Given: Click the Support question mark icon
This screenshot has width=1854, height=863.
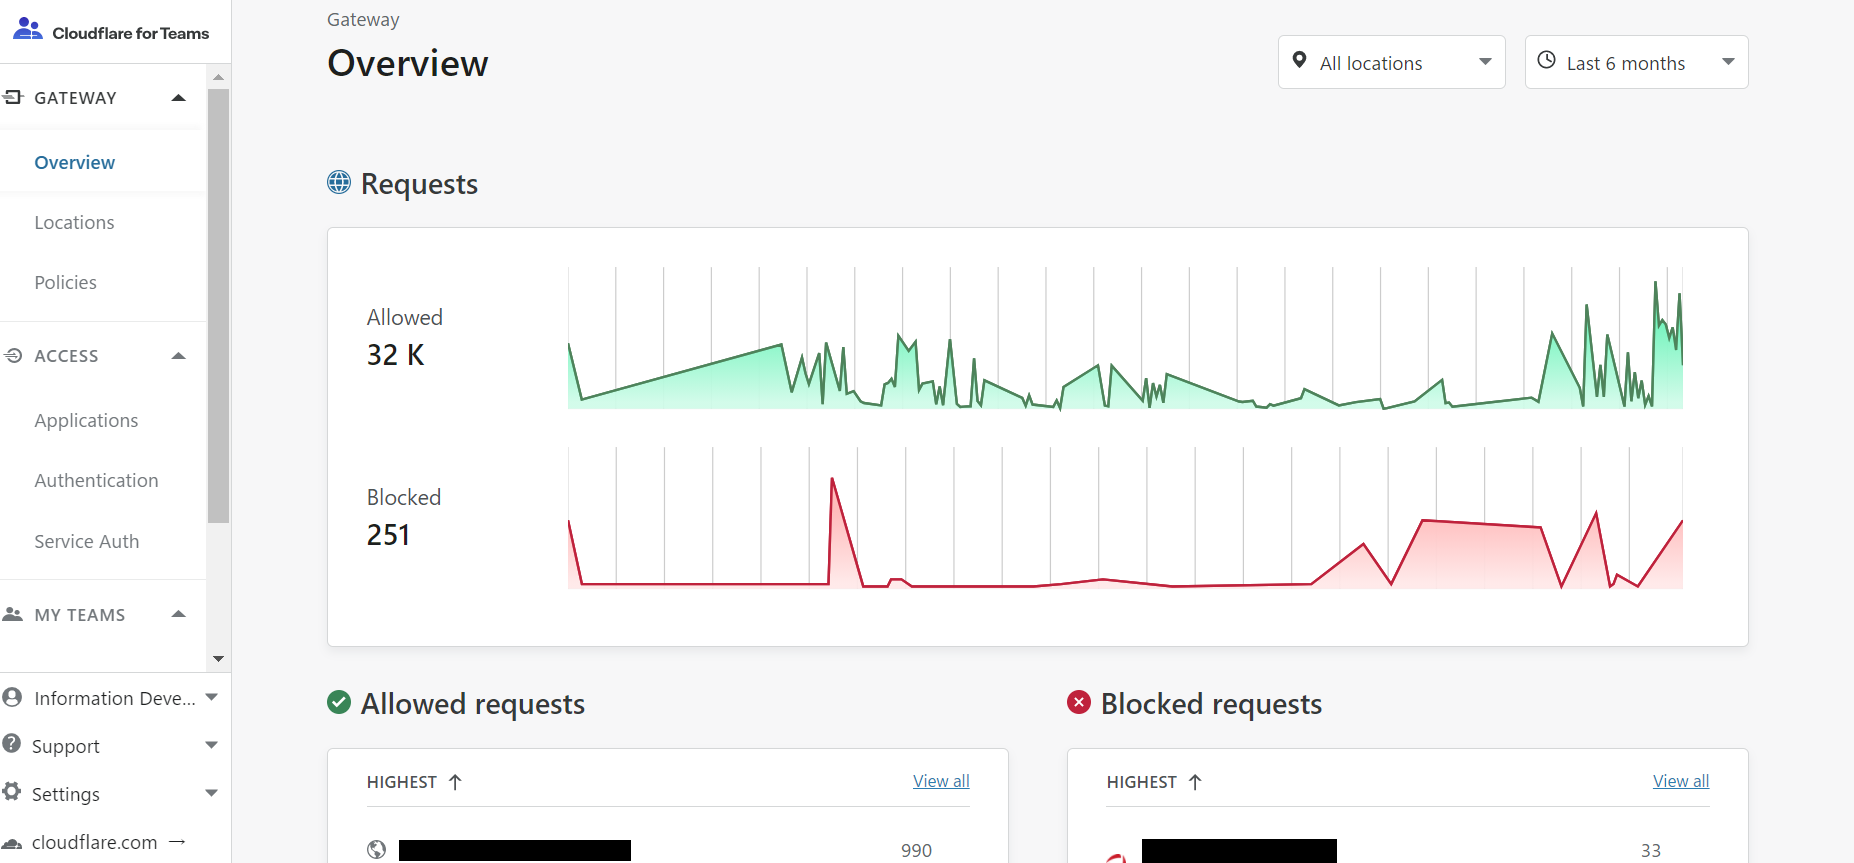Looking at the screenshot, I should tap(12, 743).
